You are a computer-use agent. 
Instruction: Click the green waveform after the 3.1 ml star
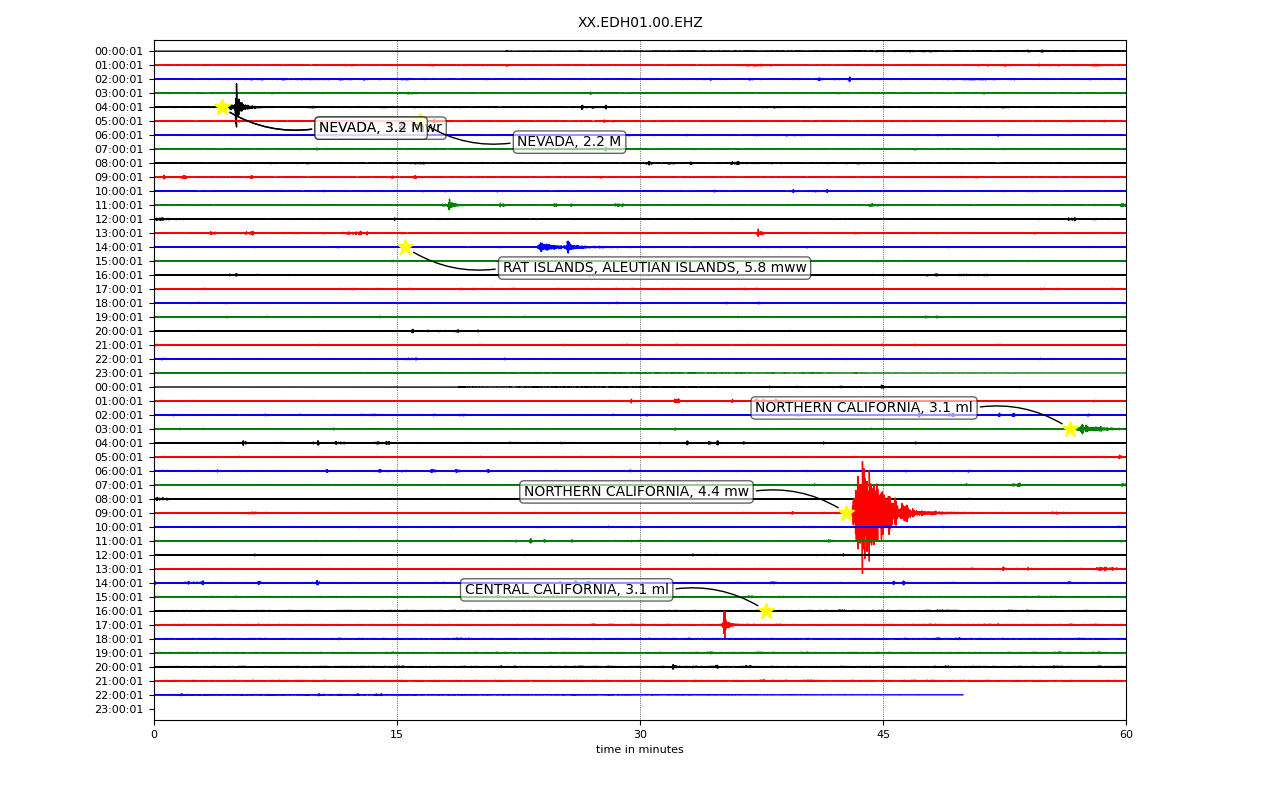tap(1090, 429)
